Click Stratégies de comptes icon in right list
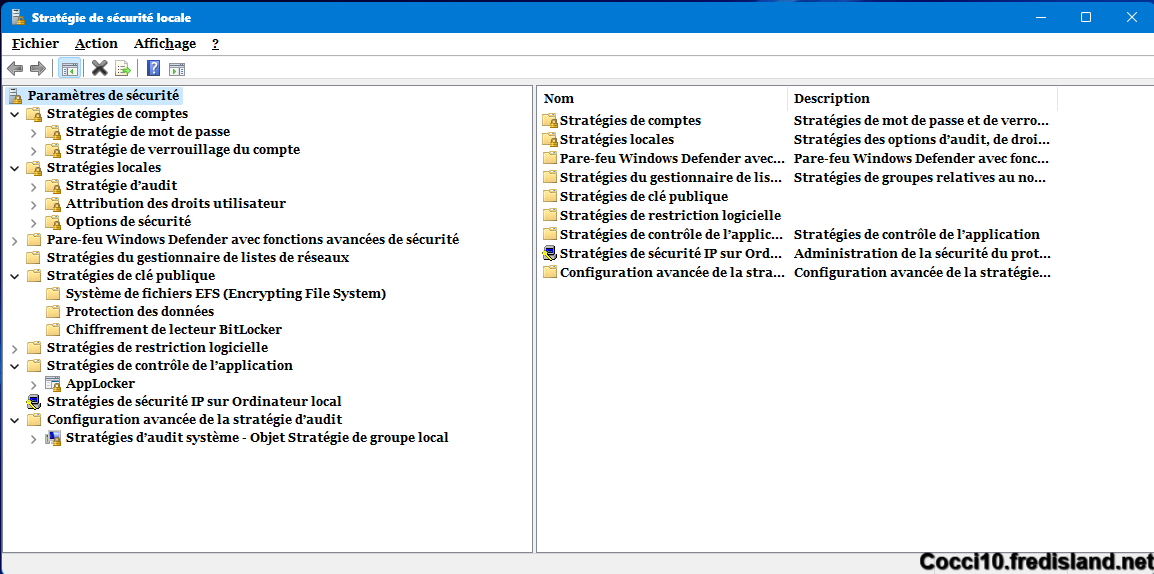 551,120
